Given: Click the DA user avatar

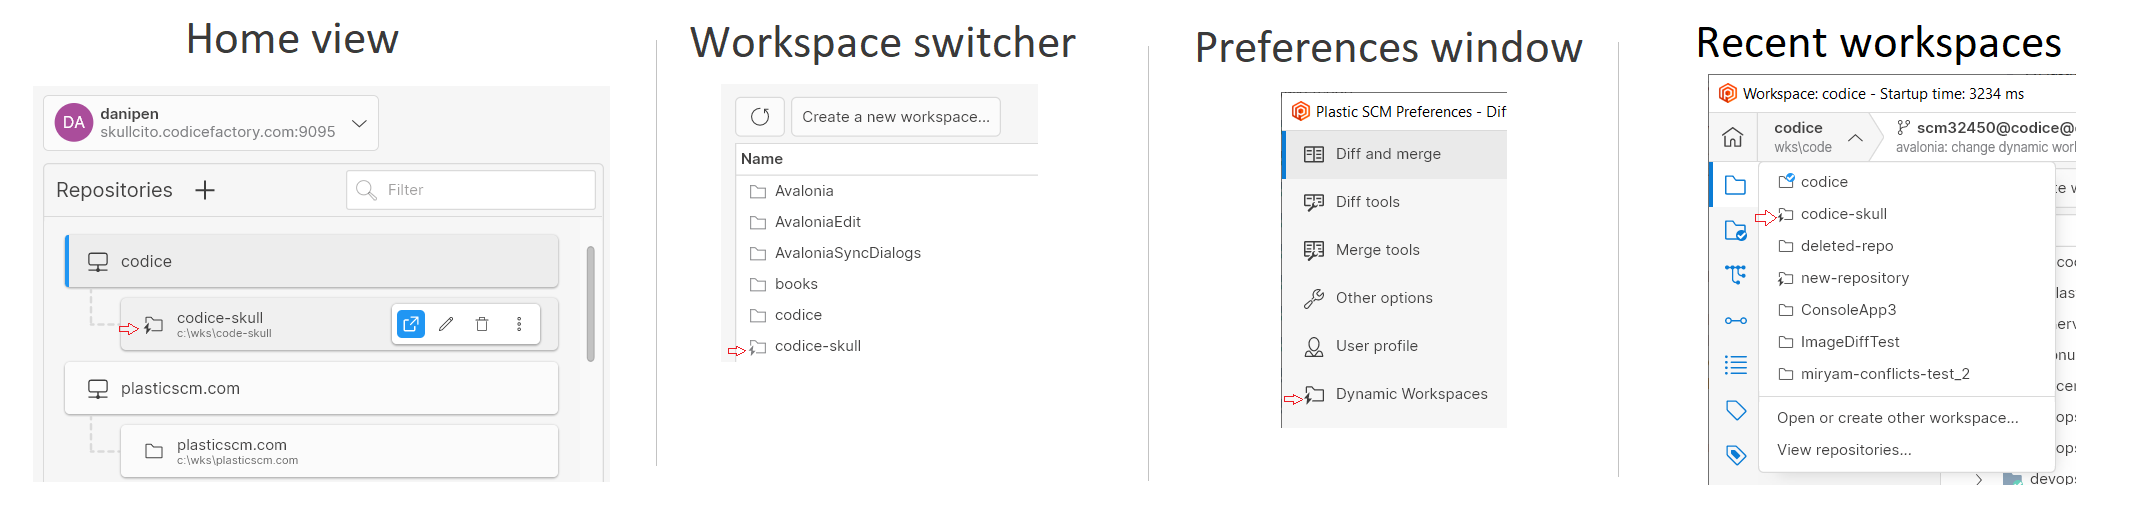Looking at the screenshot, I should click(74, 123).
